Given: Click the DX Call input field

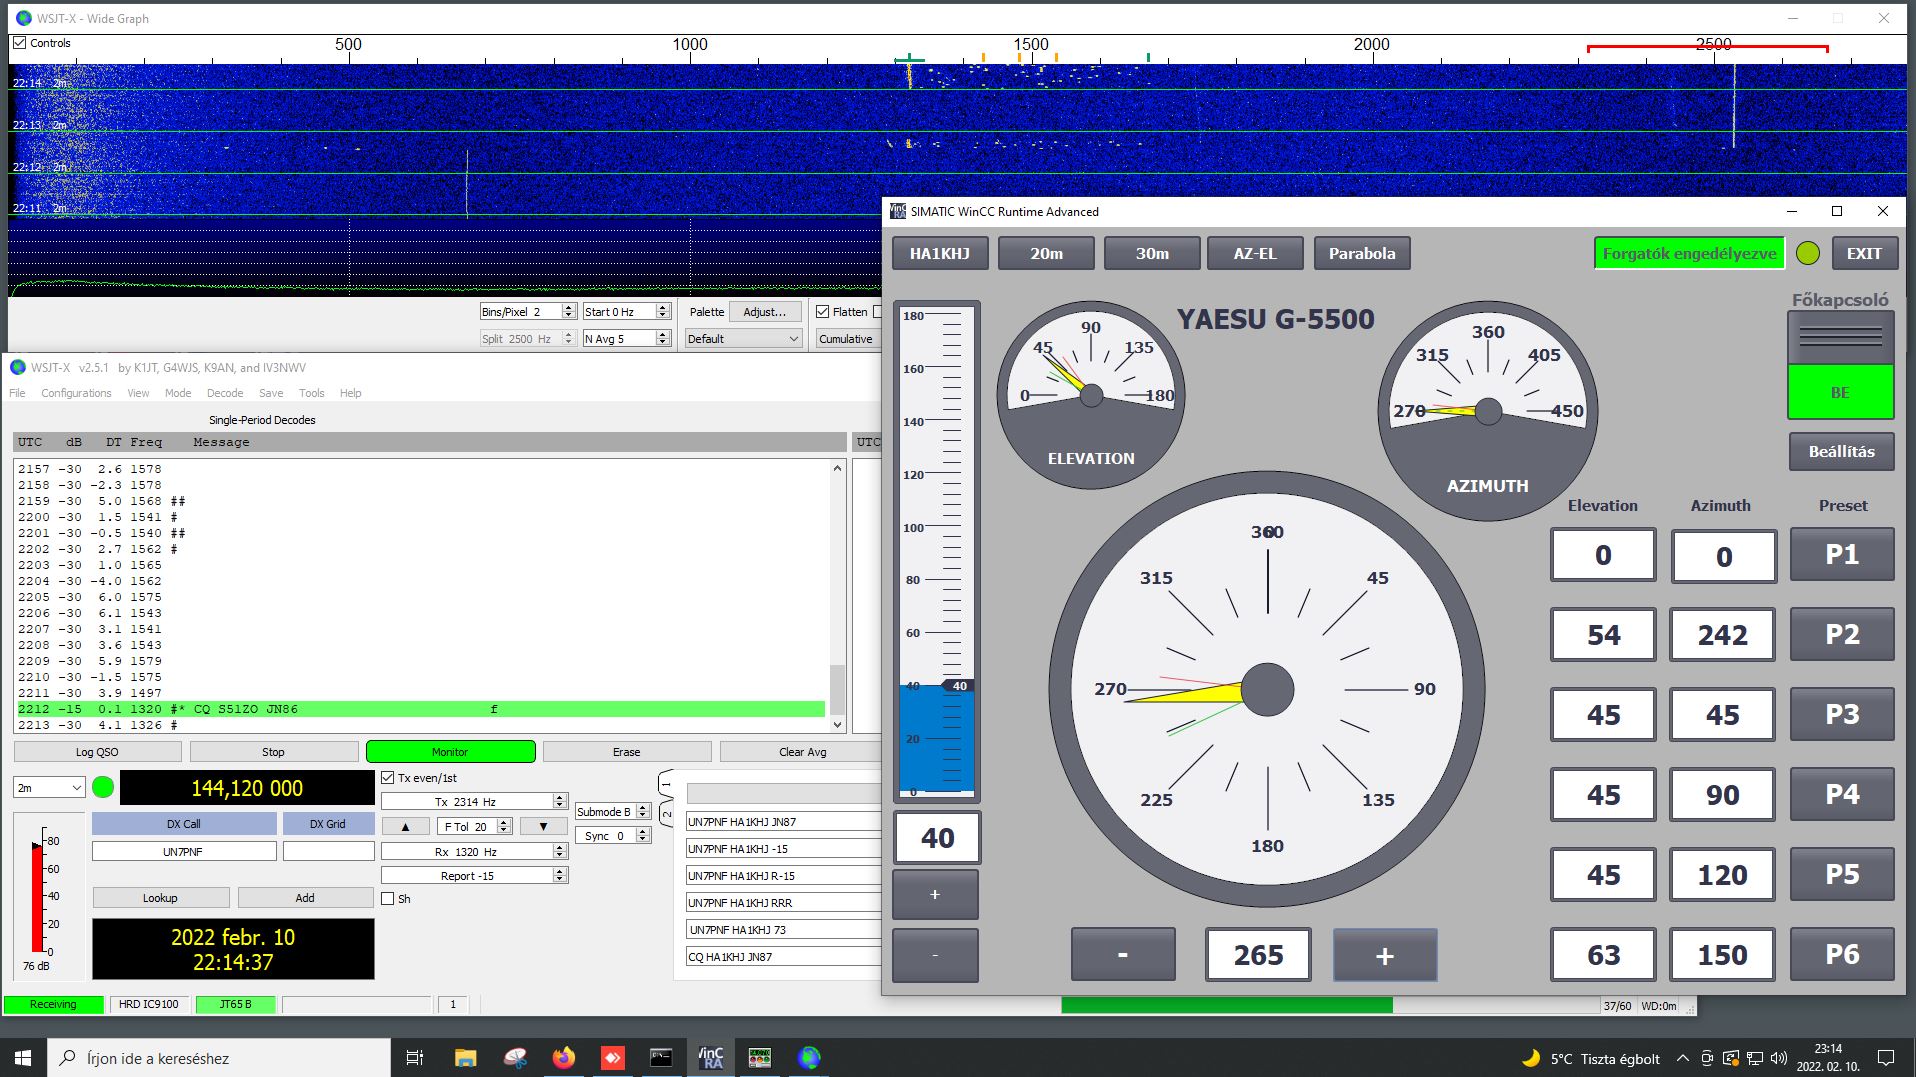Looking at the screenshot, I should (184, 852).
